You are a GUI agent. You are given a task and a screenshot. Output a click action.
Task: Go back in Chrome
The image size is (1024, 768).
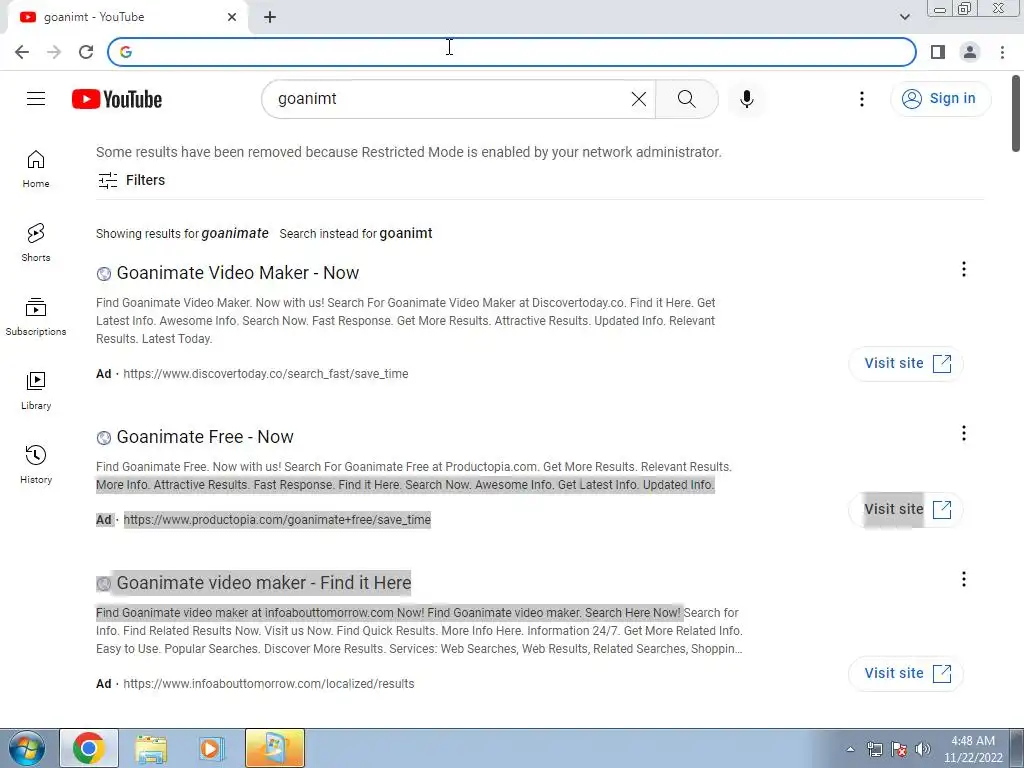pyautogui.click(x=22, y=52)
